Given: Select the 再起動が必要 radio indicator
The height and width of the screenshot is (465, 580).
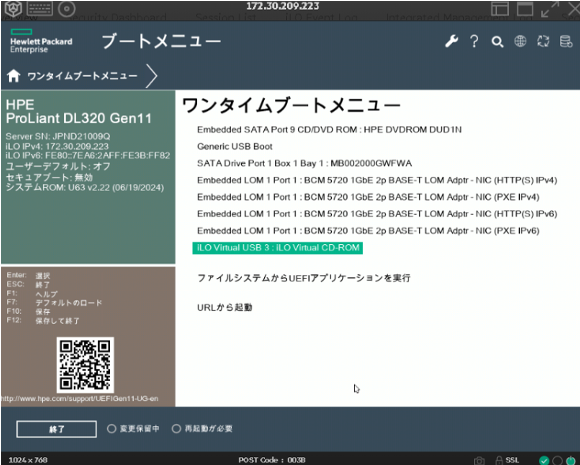Looking at the screenshot, I should pos(176,429).
